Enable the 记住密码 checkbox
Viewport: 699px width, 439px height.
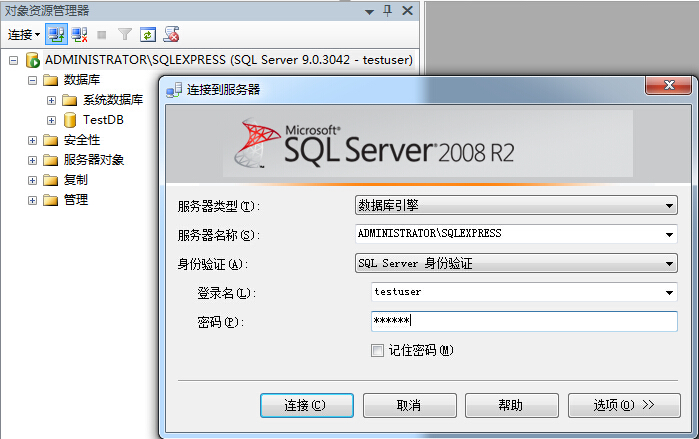click(377, 350)
